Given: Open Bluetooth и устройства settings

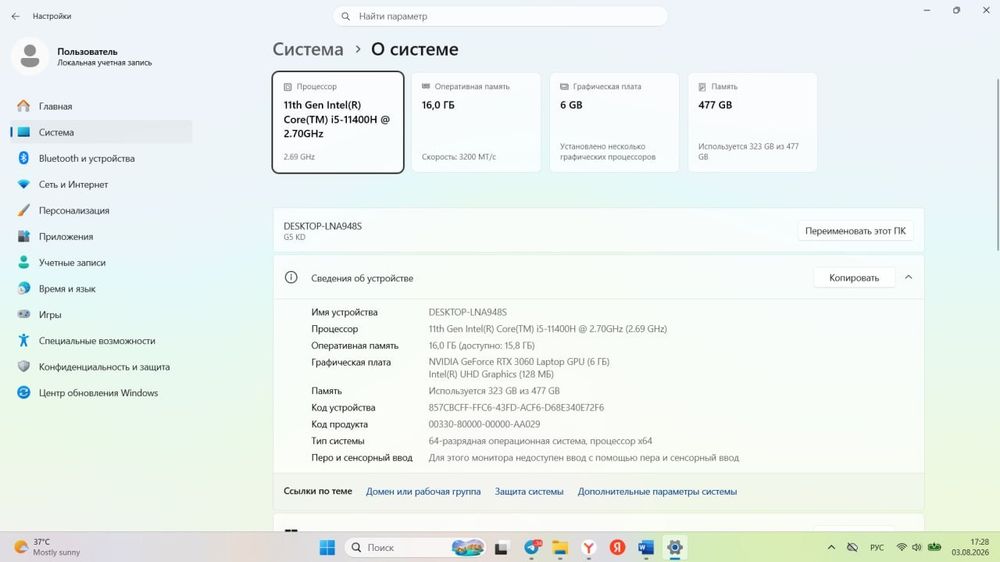Looking at the screenshot, I should (x=101, y=158).
